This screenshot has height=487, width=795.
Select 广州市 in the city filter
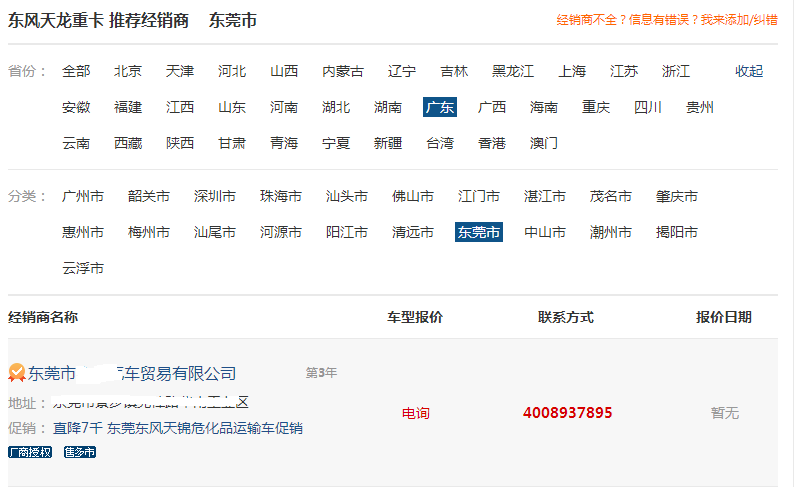83,196
